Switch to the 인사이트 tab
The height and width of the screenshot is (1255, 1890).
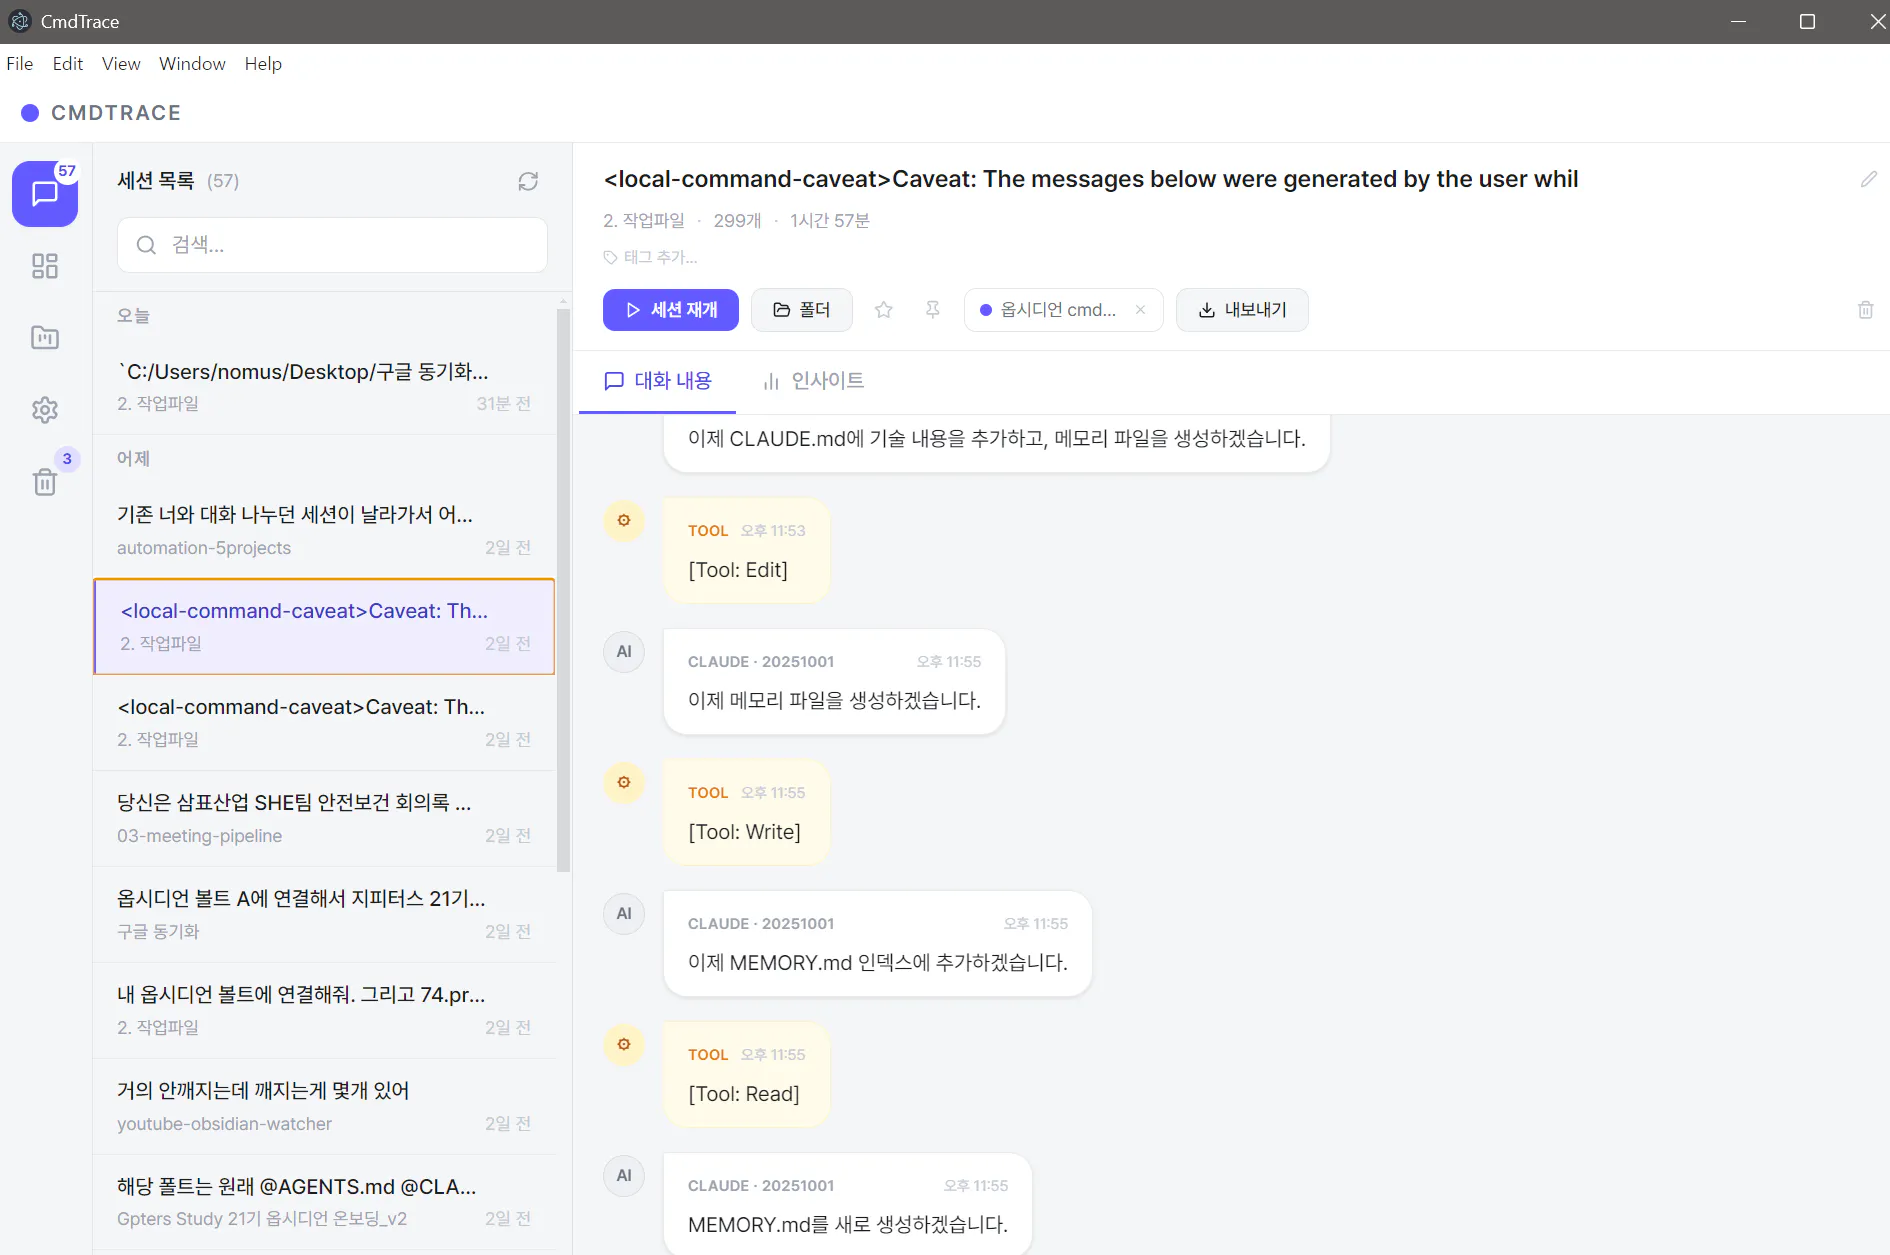[814, 381]
